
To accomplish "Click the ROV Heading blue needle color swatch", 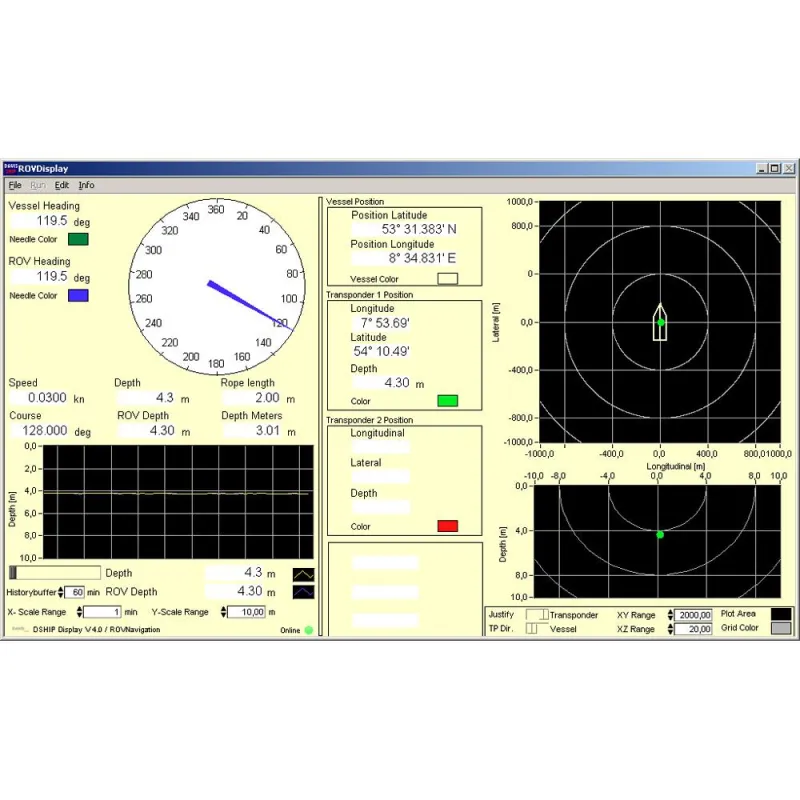I will coord(78,295).
